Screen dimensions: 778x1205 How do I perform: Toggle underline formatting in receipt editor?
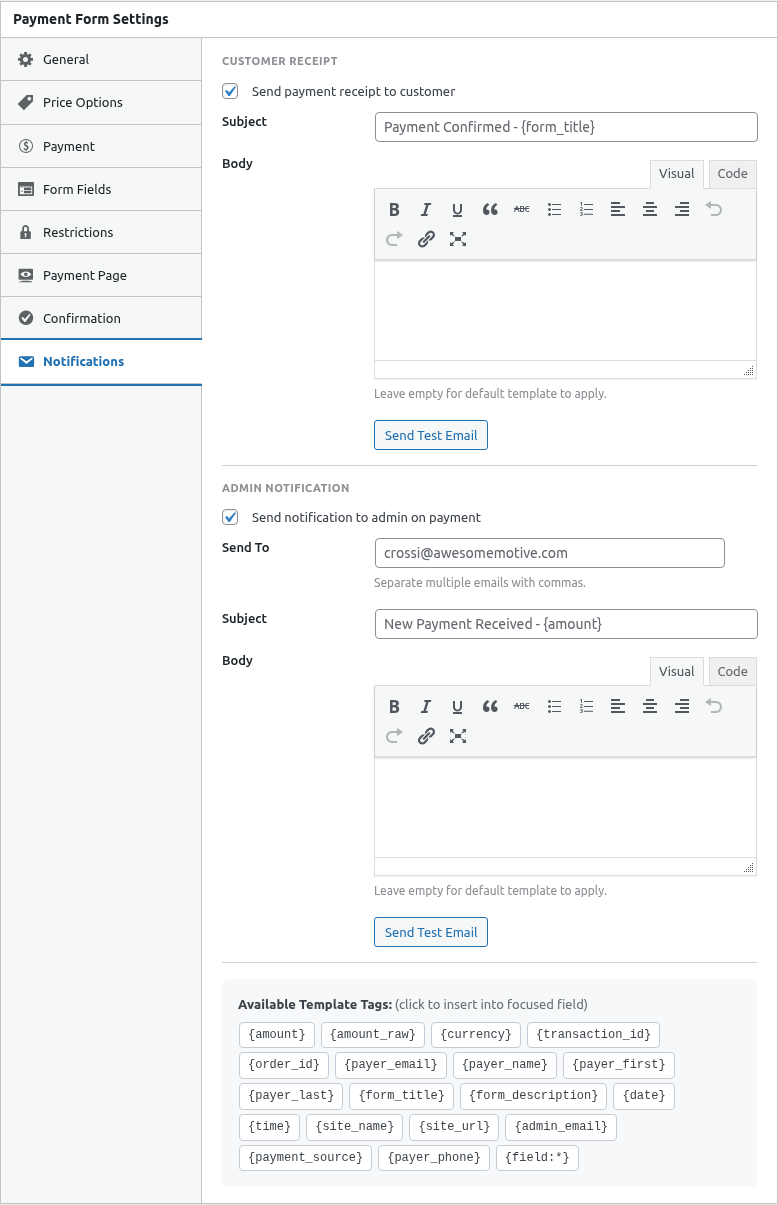click(x=457, y=209)
